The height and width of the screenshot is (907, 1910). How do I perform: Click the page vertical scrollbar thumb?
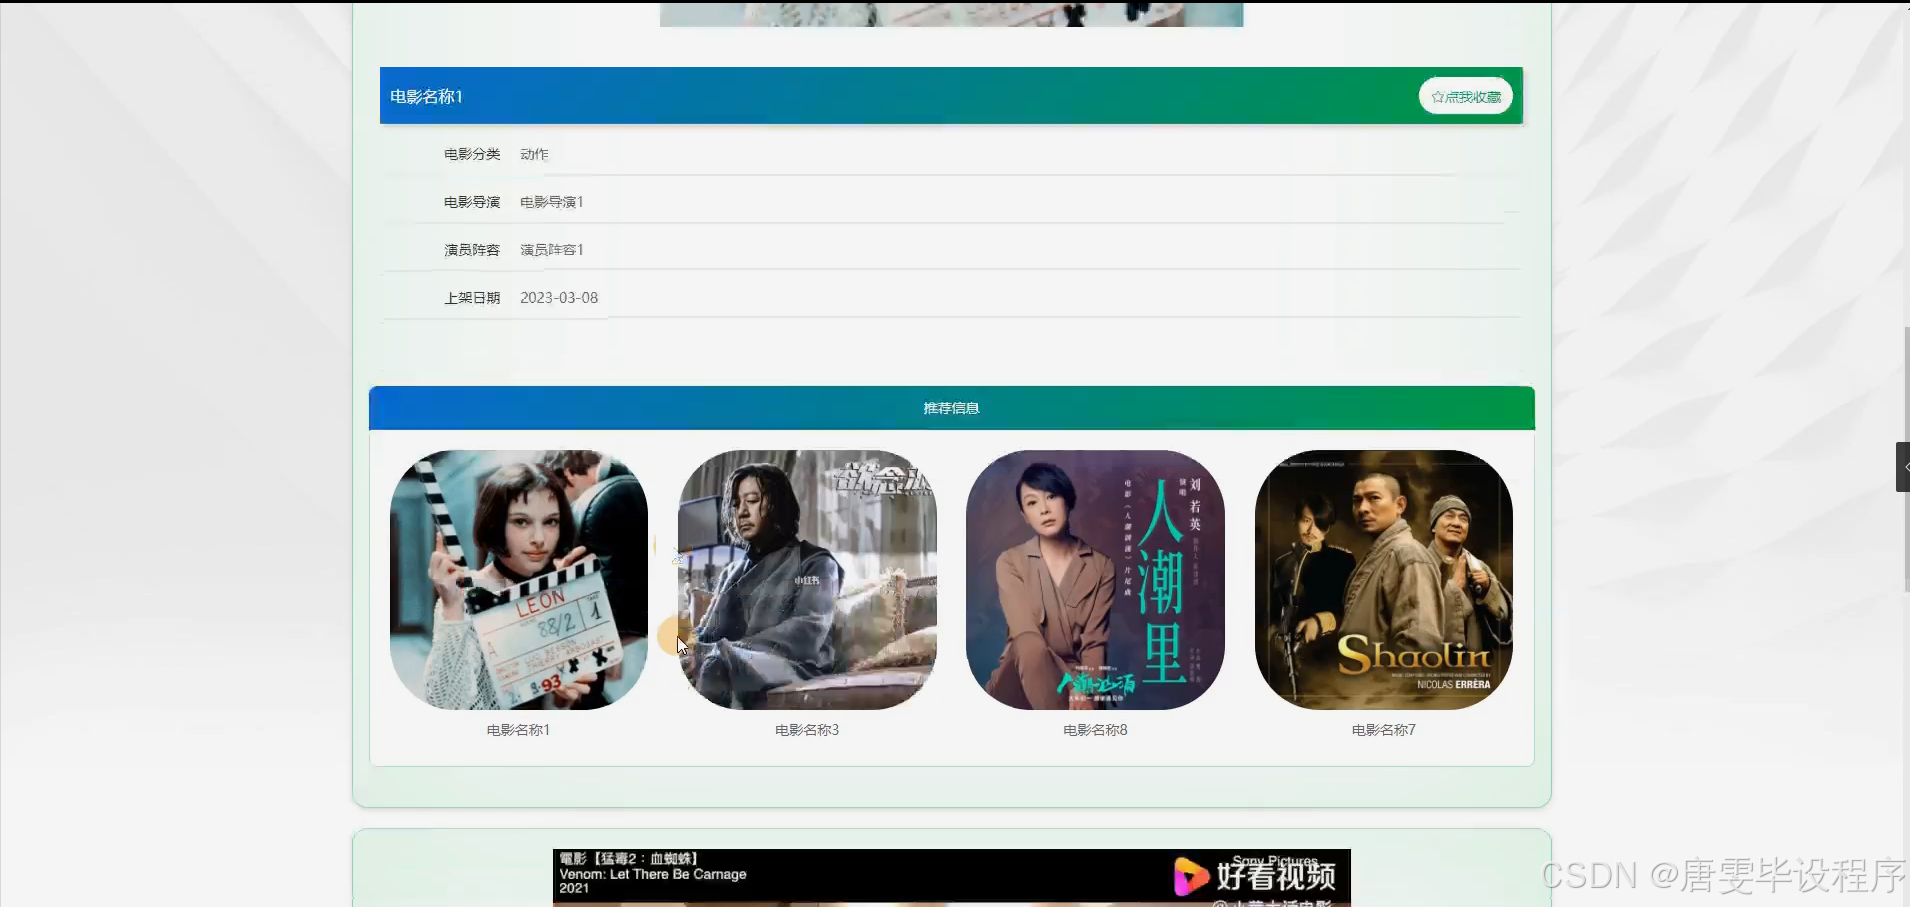click(1906, 460)
